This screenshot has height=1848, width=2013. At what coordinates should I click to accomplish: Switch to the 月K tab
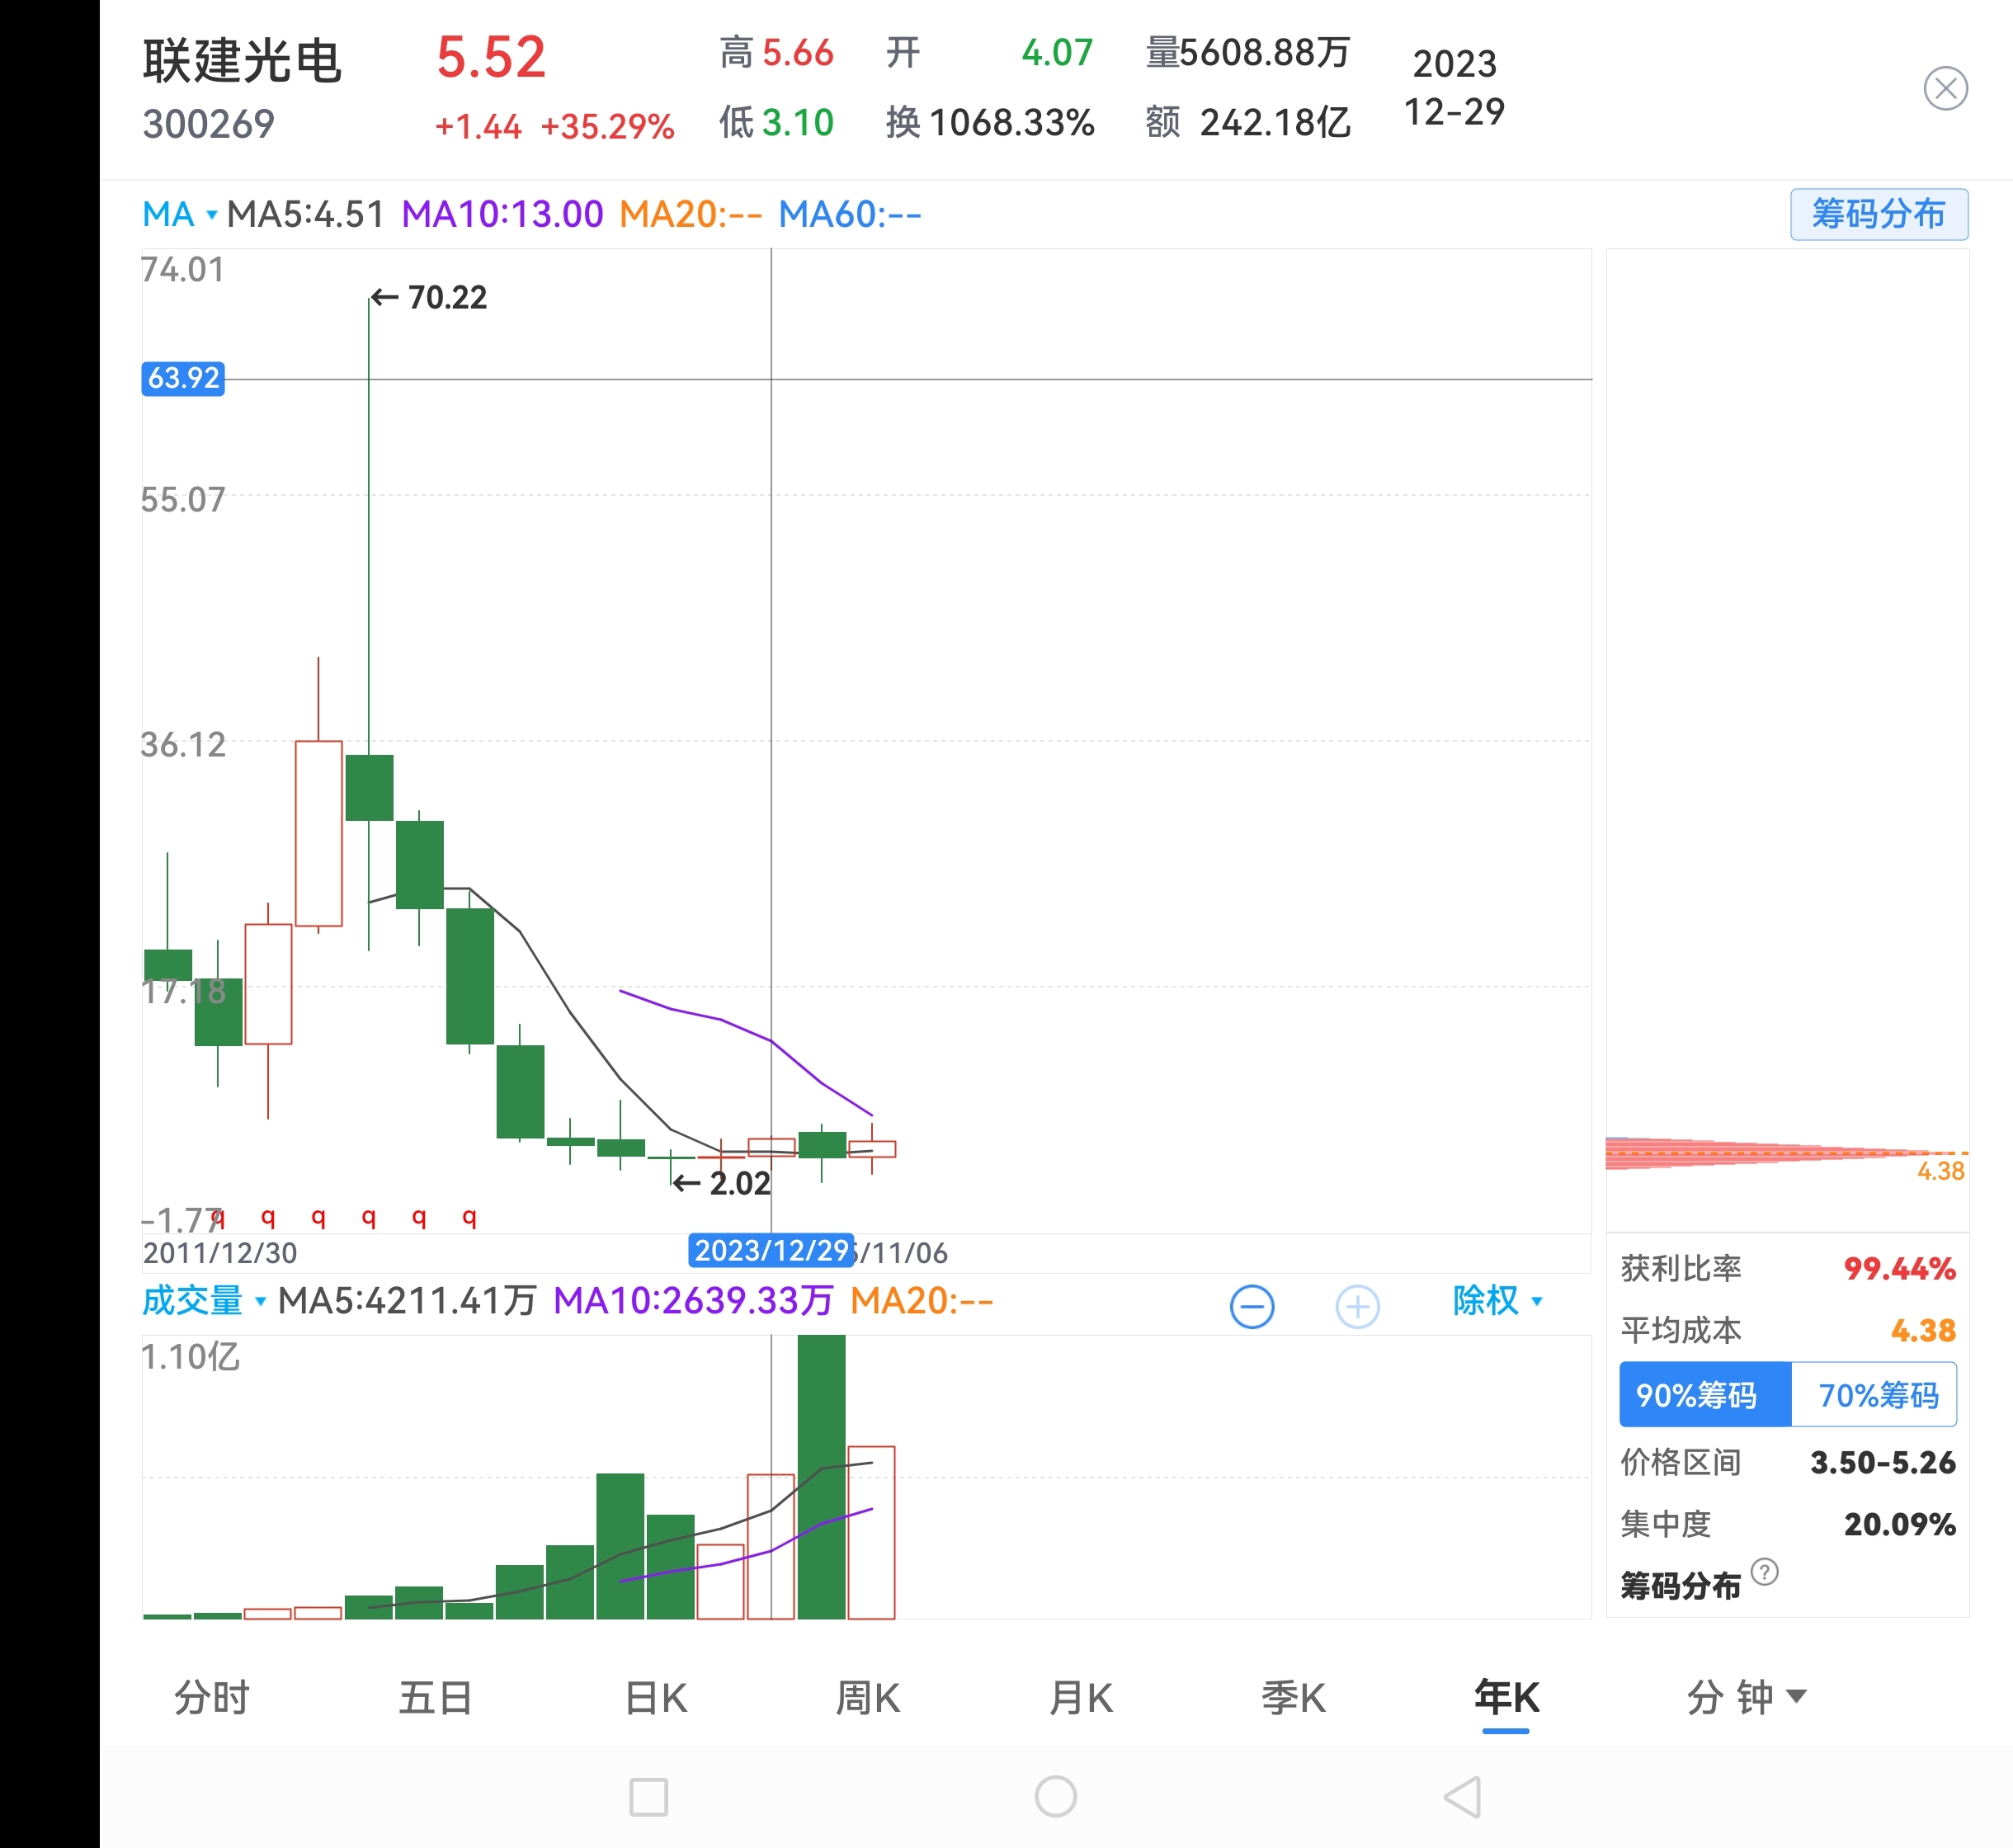point(1080,1697)
